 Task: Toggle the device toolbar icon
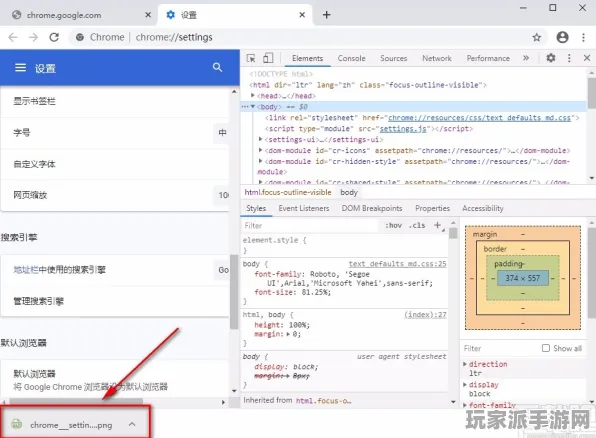[268, 58]
